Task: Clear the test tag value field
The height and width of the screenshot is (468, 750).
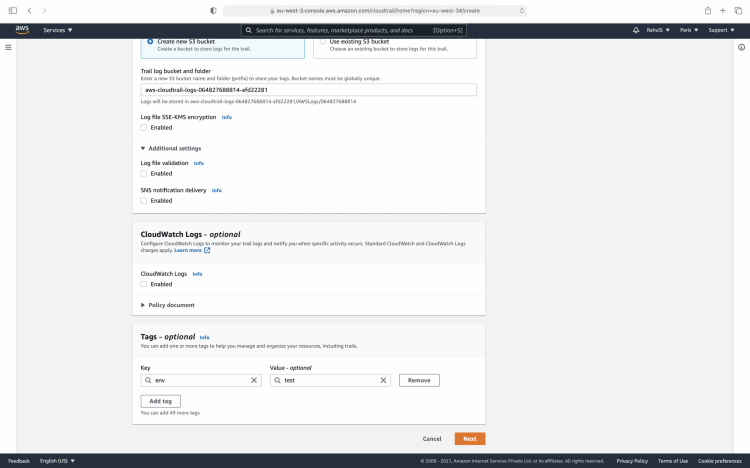Action: point(384,380)
